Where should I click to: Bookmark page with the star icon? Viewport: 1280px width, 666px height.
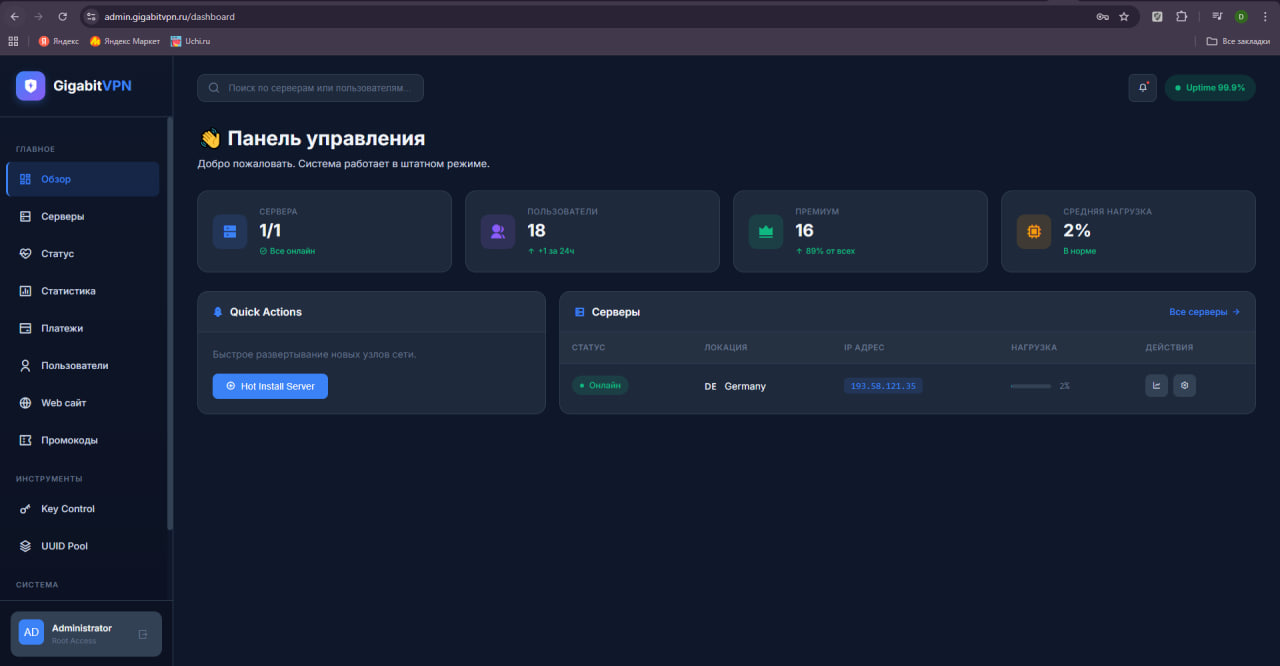click(1124, 17)
